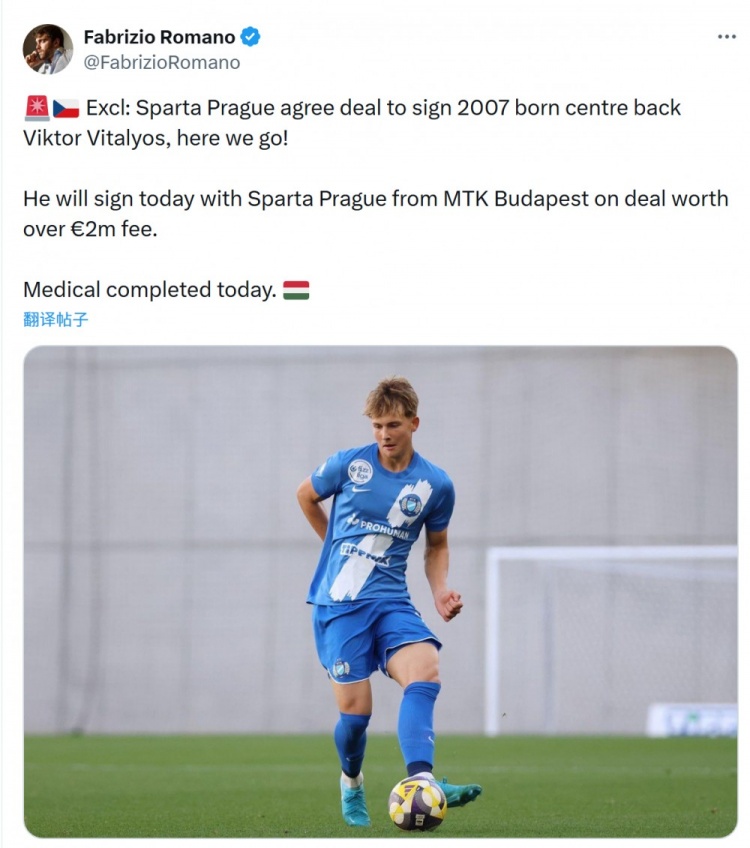Click the player's teal boot on the ball
The image size is (750, 848).
(458, 791)
